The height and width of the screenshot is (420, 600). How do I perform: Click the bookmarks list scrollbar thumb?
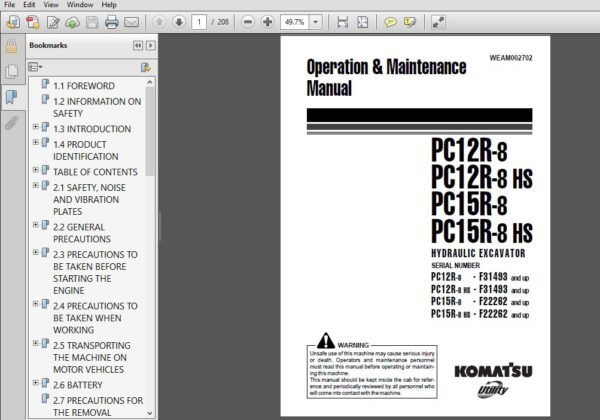pos(150,132)
